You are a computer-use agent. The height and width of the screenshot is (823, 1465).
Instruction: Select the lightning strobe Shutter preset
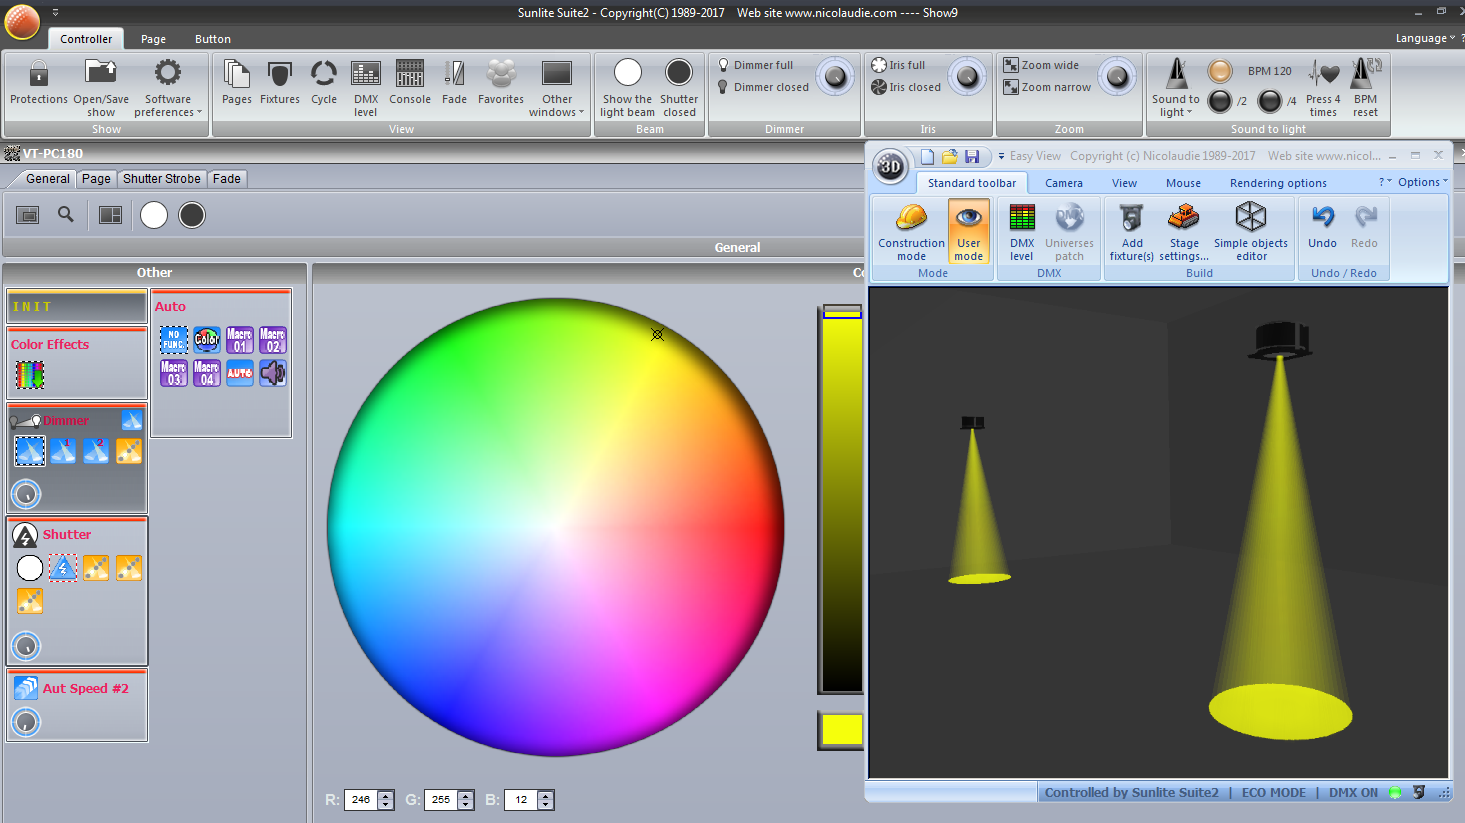(x=63, y=568)
